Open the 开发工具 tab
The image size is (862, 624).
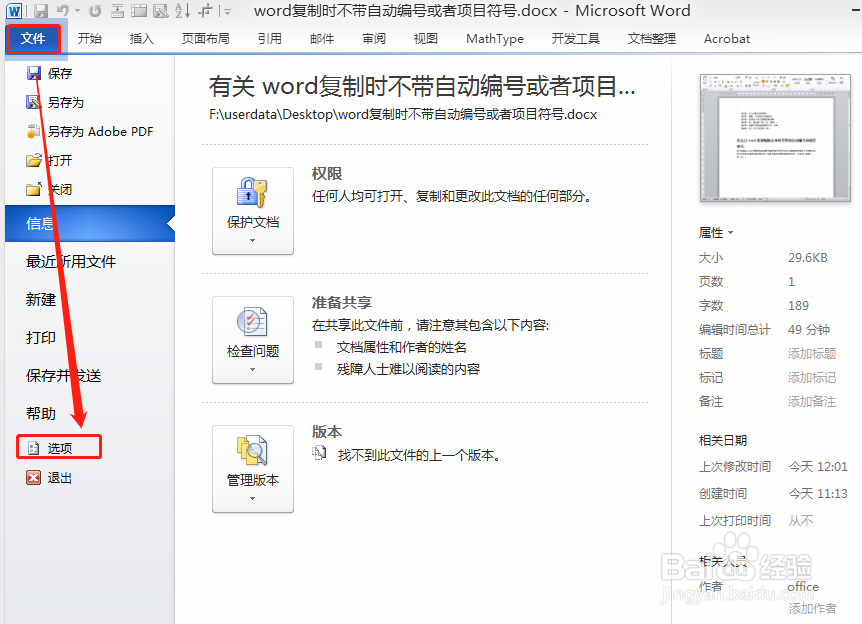(x=576, y=38)
